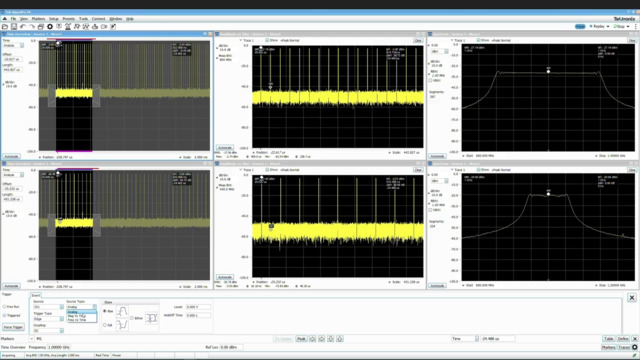
Task: Click the Event tab in the Trigger panel
Action: [x=36, y=295]
